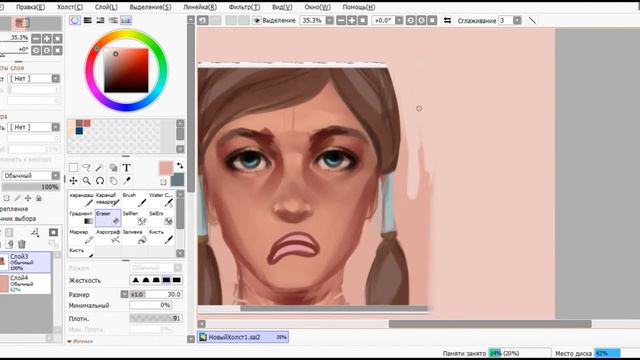This screenshot has height=360, width=640.
Task: Select the Text tool
Action: 127,168
